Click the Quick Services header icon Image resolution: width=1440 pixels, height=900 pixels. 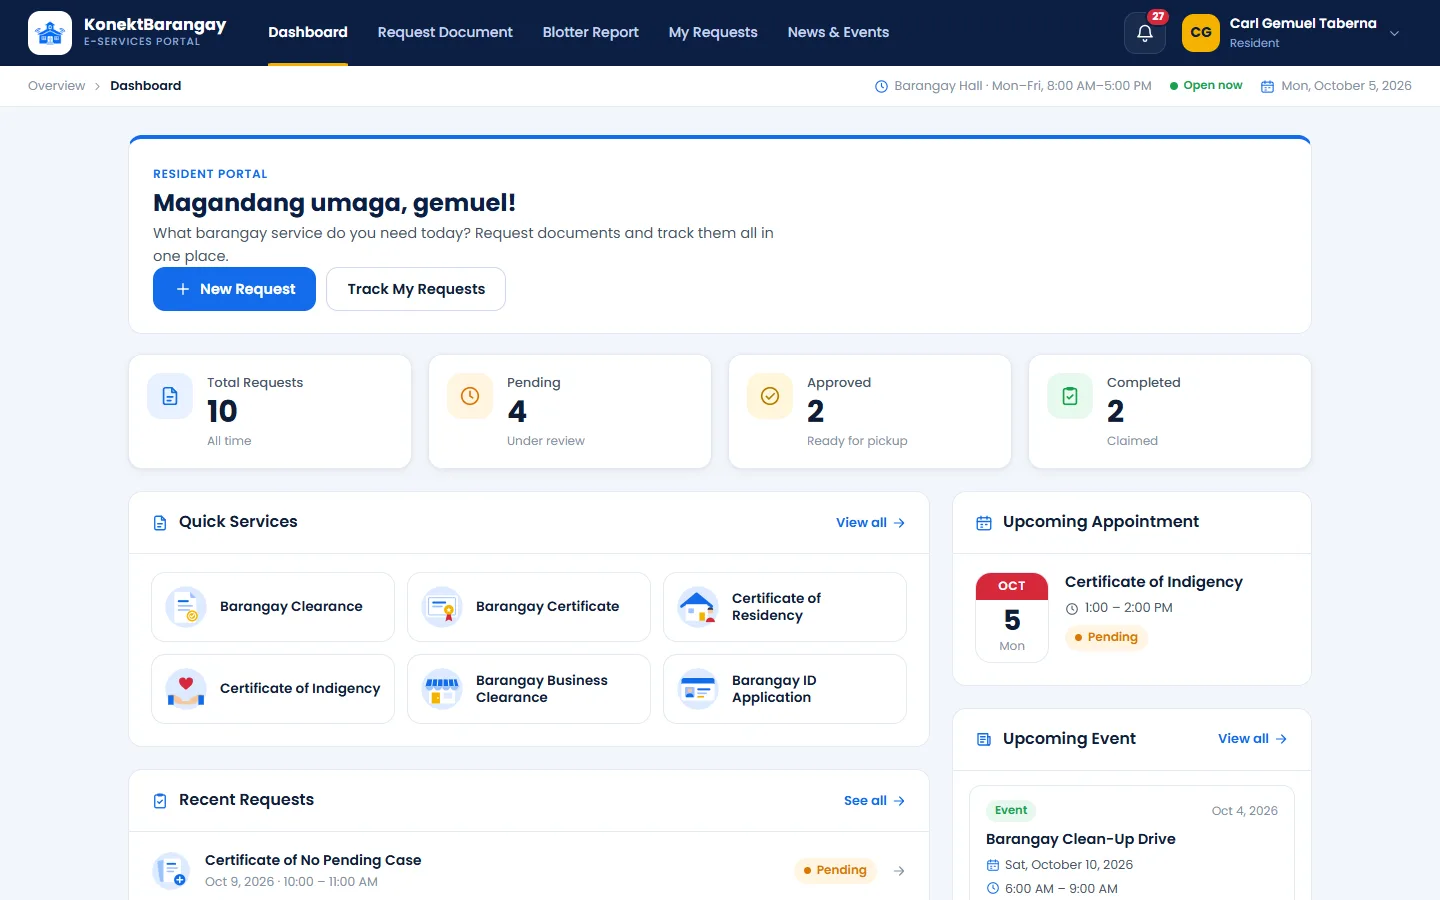[x=160, y=523]
